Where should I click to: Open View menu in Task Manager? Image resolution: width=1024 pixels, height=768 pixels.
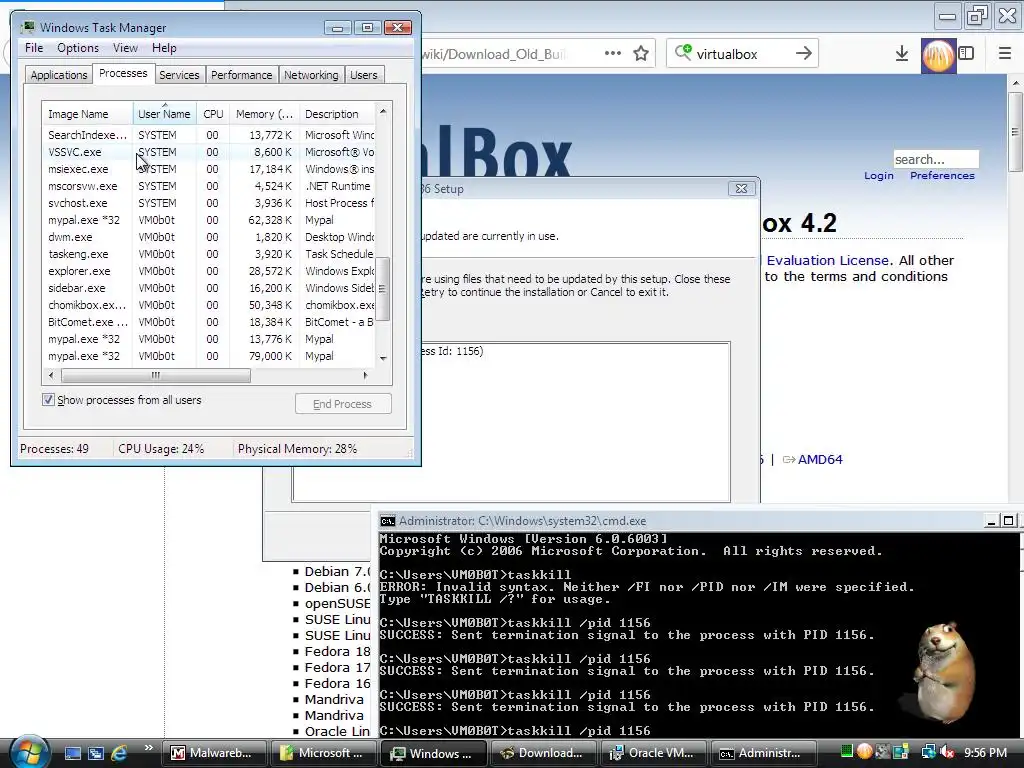[125, 48]
